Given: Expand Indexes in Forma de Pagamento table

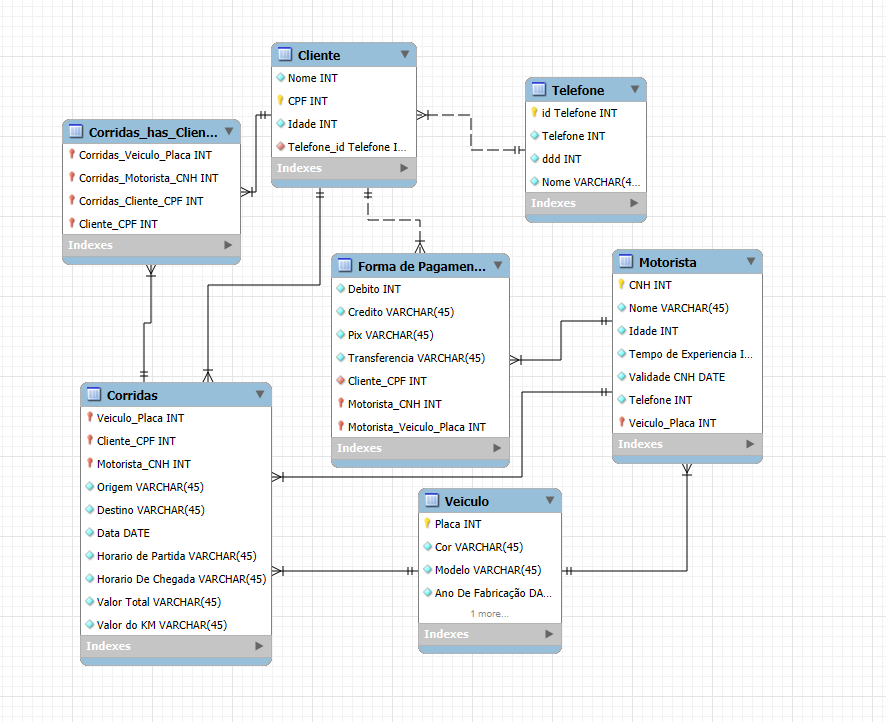Looking at the screenshot, I should pyautogui.click(x=497, y=448).
